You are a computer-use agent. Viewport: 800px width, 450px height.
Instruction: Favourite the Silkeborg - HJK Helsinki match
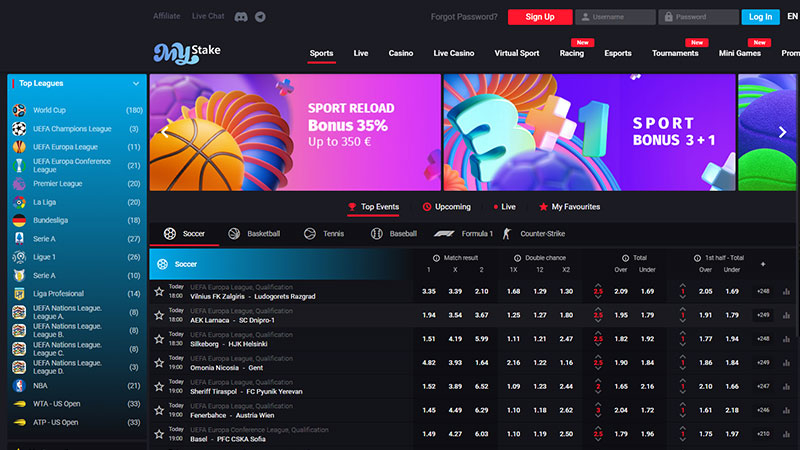159,339
